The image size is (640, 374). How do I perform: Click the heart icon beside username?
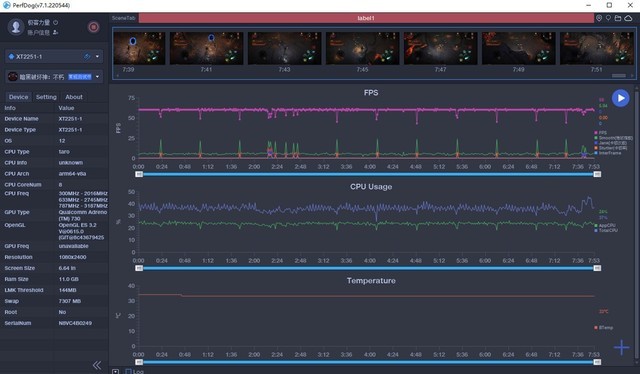(x=56, y=22)
